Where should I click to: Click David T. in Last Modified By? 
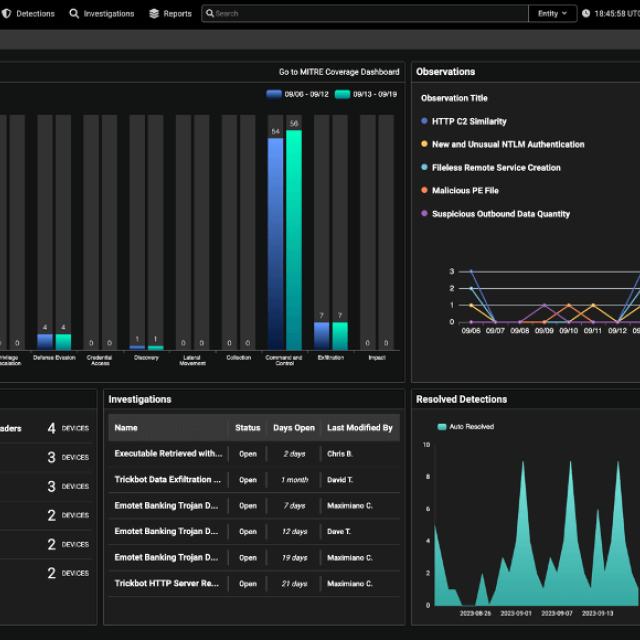point(340,480)
